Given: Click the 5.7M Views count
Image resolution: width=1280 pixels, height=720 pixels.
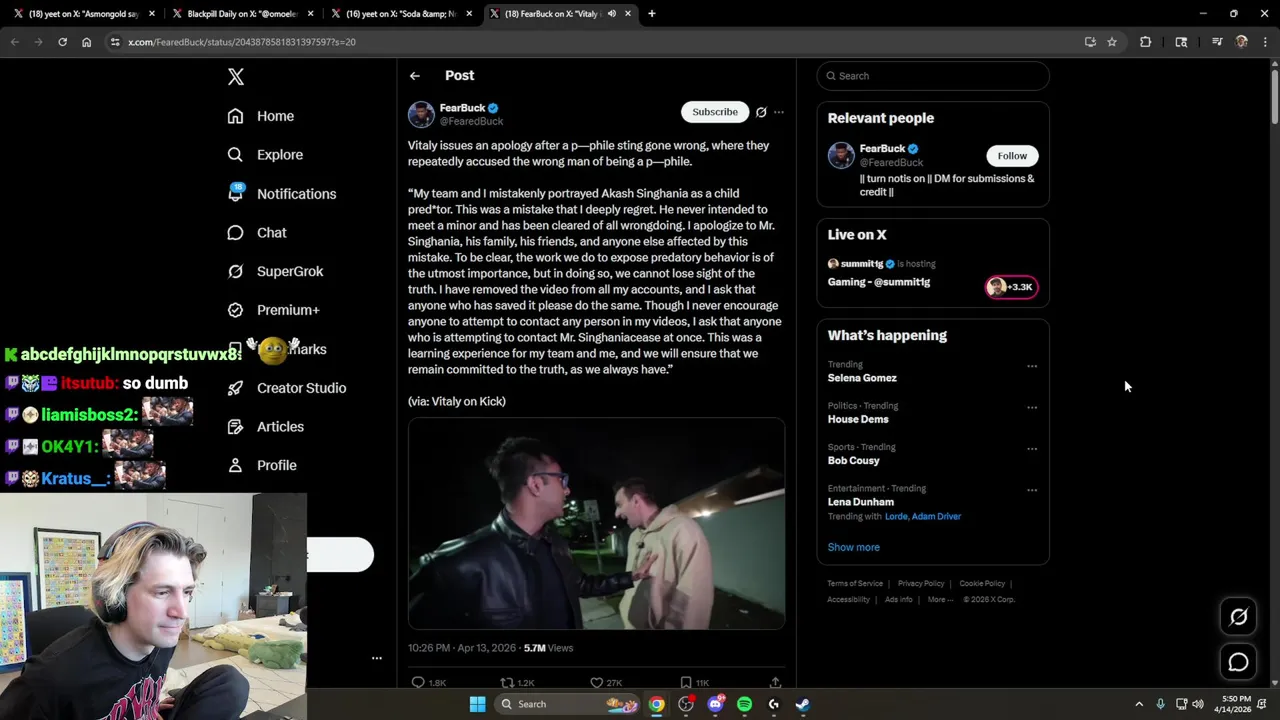Looking at the screenshot, I should coord(548,648).
